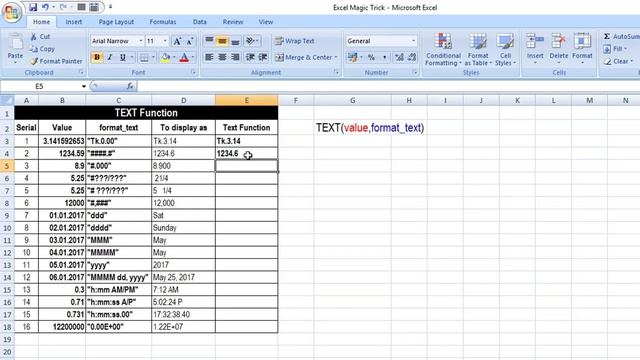Toggle bold formatting

coord(97,58)
